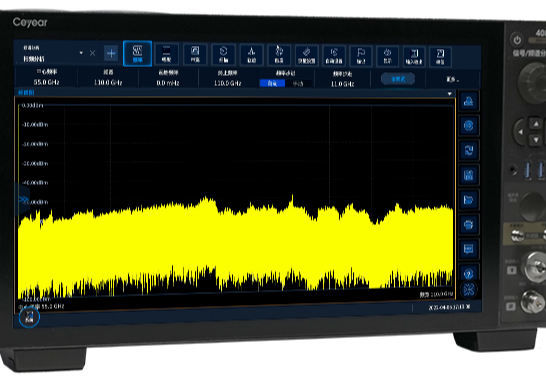Screen dimensions: 546x379
Task: Click the open folder icon in right sidebar
Action: [468, 200]
